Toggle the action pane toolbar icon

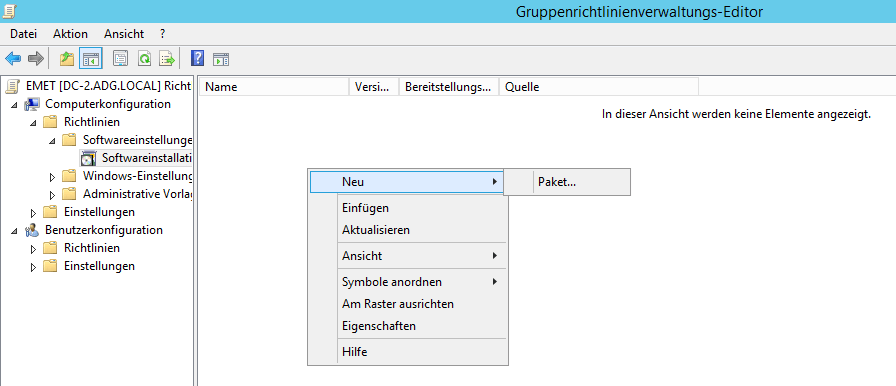[221, 59]
